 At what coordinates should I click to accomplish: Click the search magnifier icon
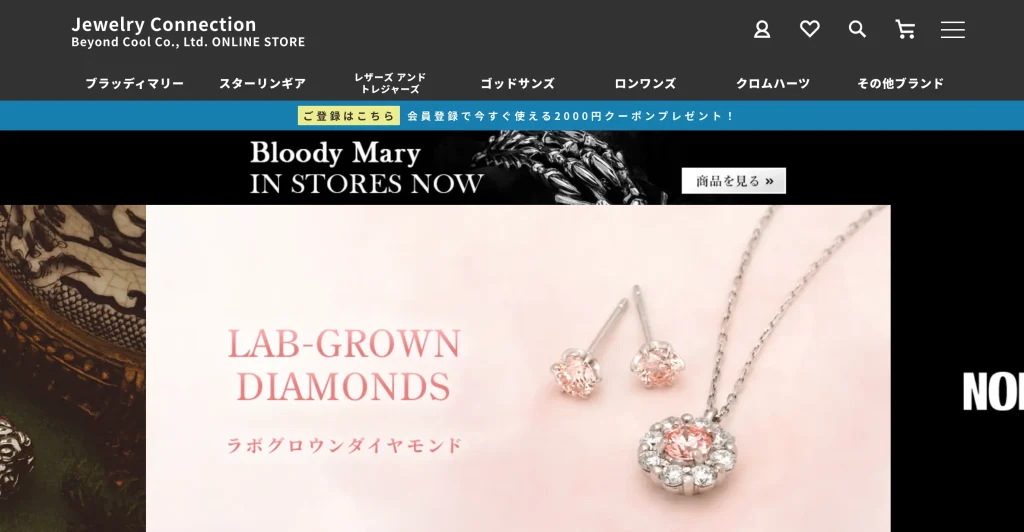click(857, 29)
